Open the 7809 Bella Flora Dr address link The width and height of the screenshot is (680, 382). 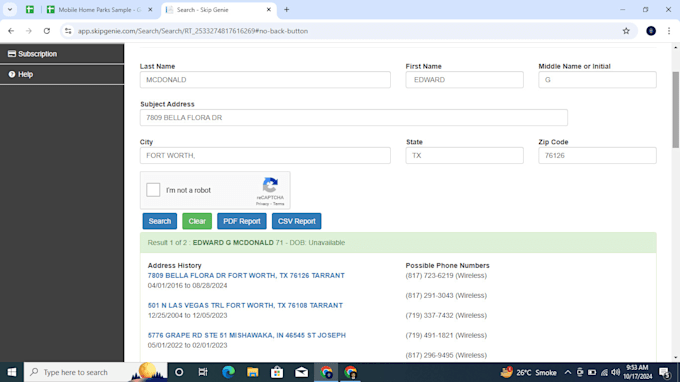tap(246, 275)
